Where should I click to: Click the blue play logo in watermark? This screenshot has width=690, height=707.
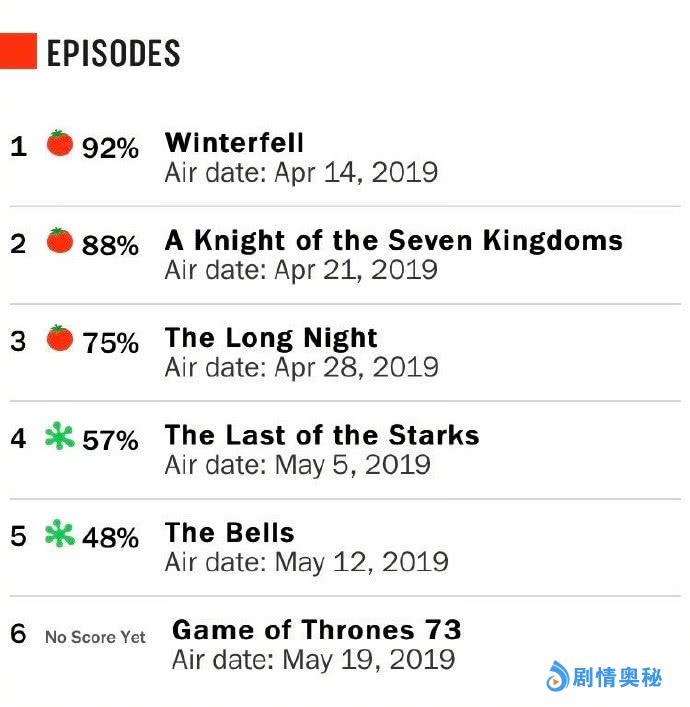pos(556,679)
